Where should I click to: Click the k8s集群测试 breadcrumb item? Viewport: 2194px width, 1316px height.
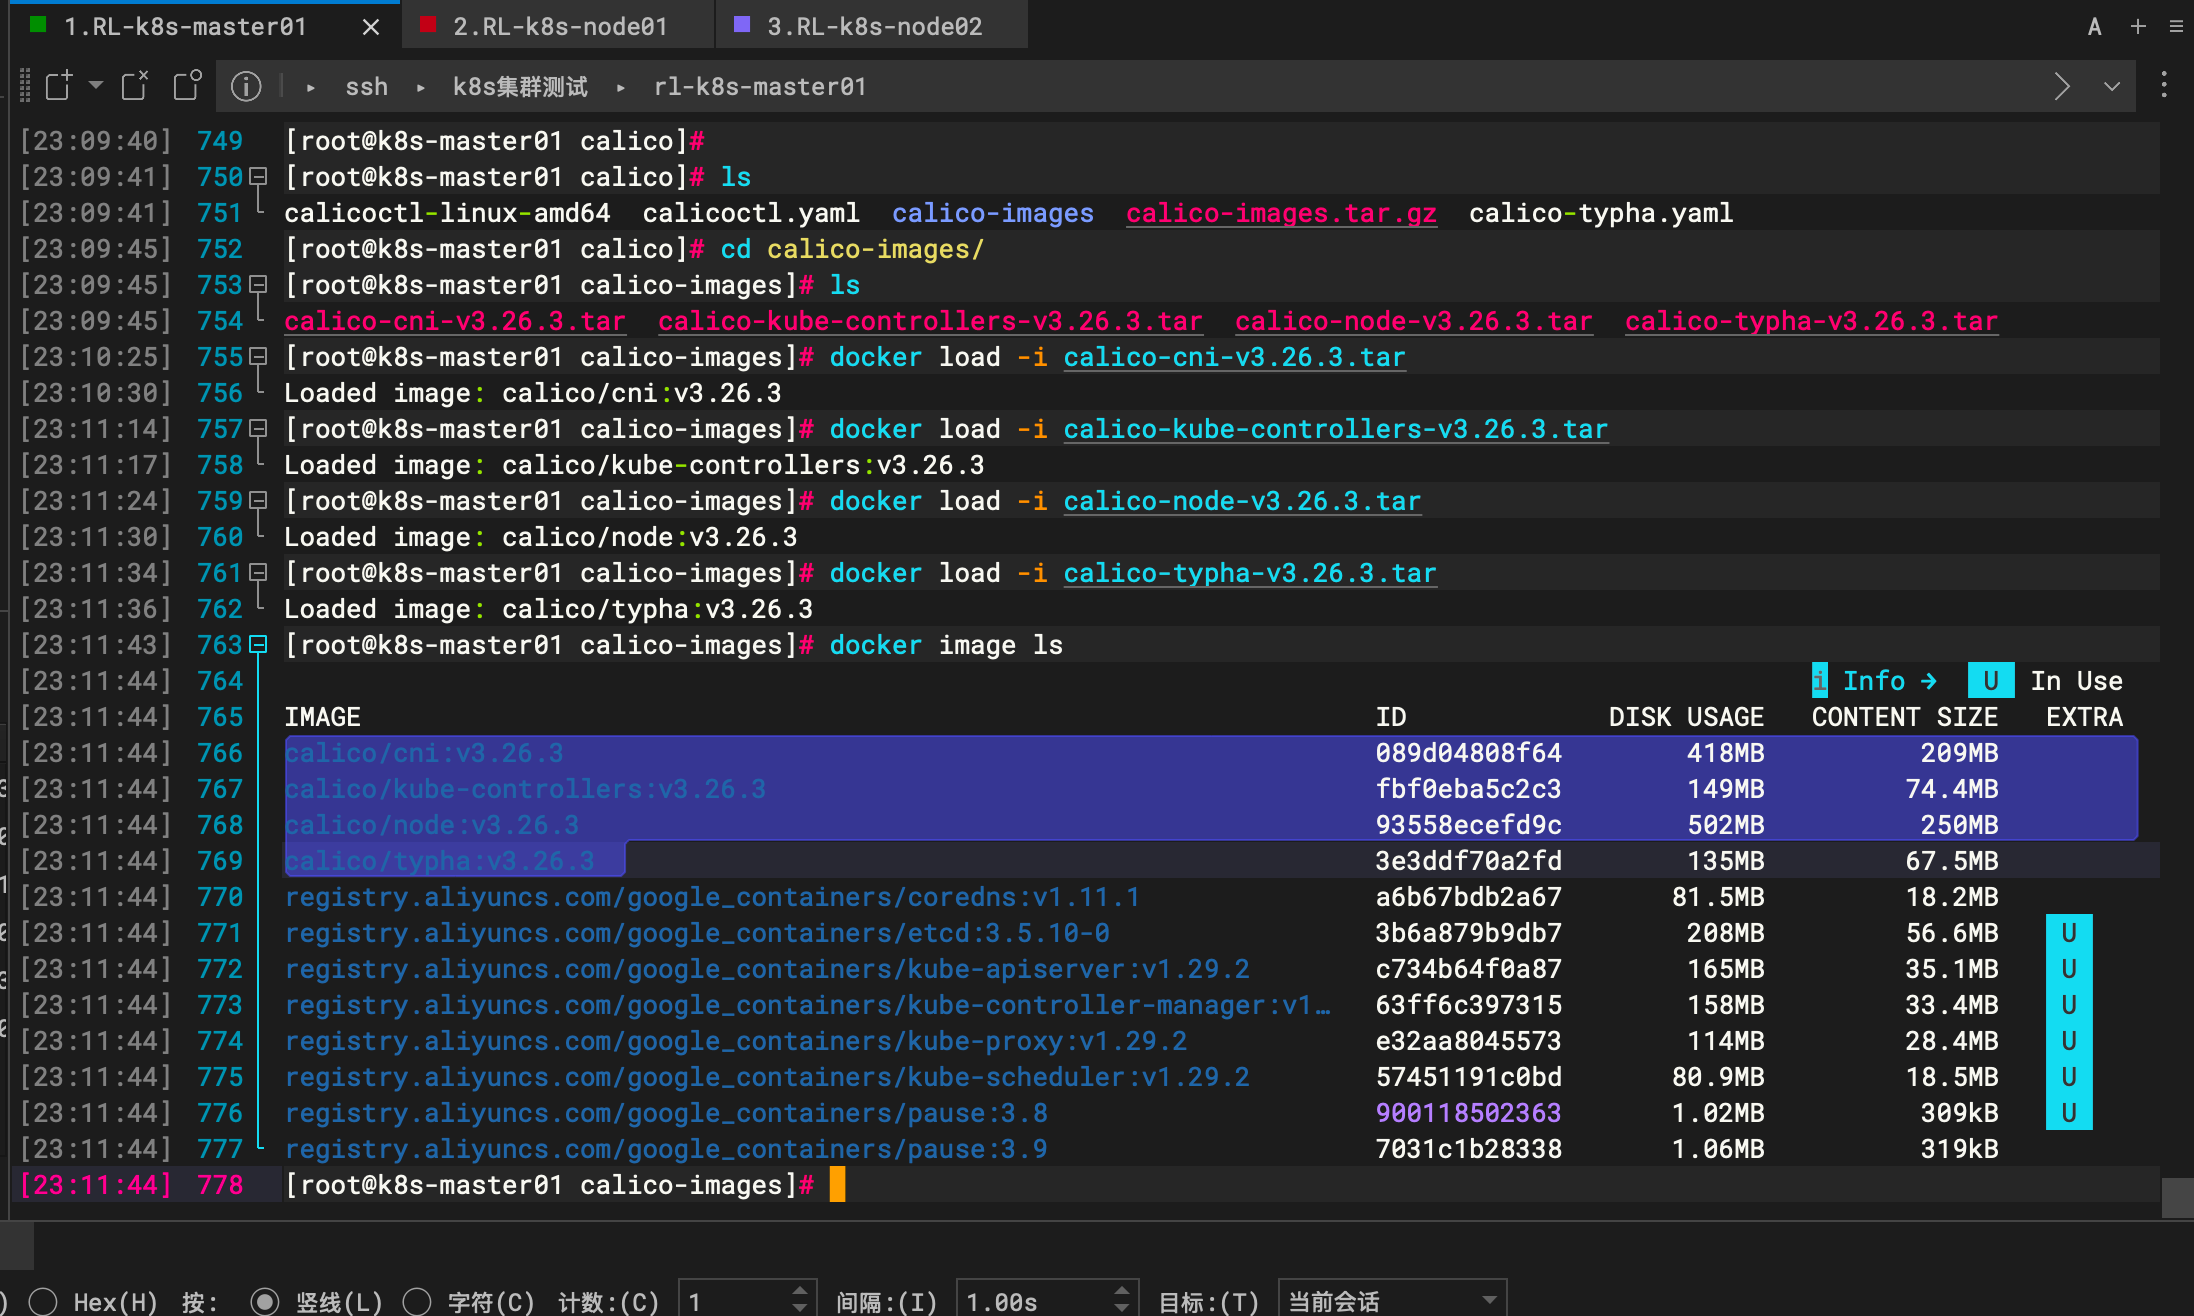pyautogui.click(x=520, y=87)
